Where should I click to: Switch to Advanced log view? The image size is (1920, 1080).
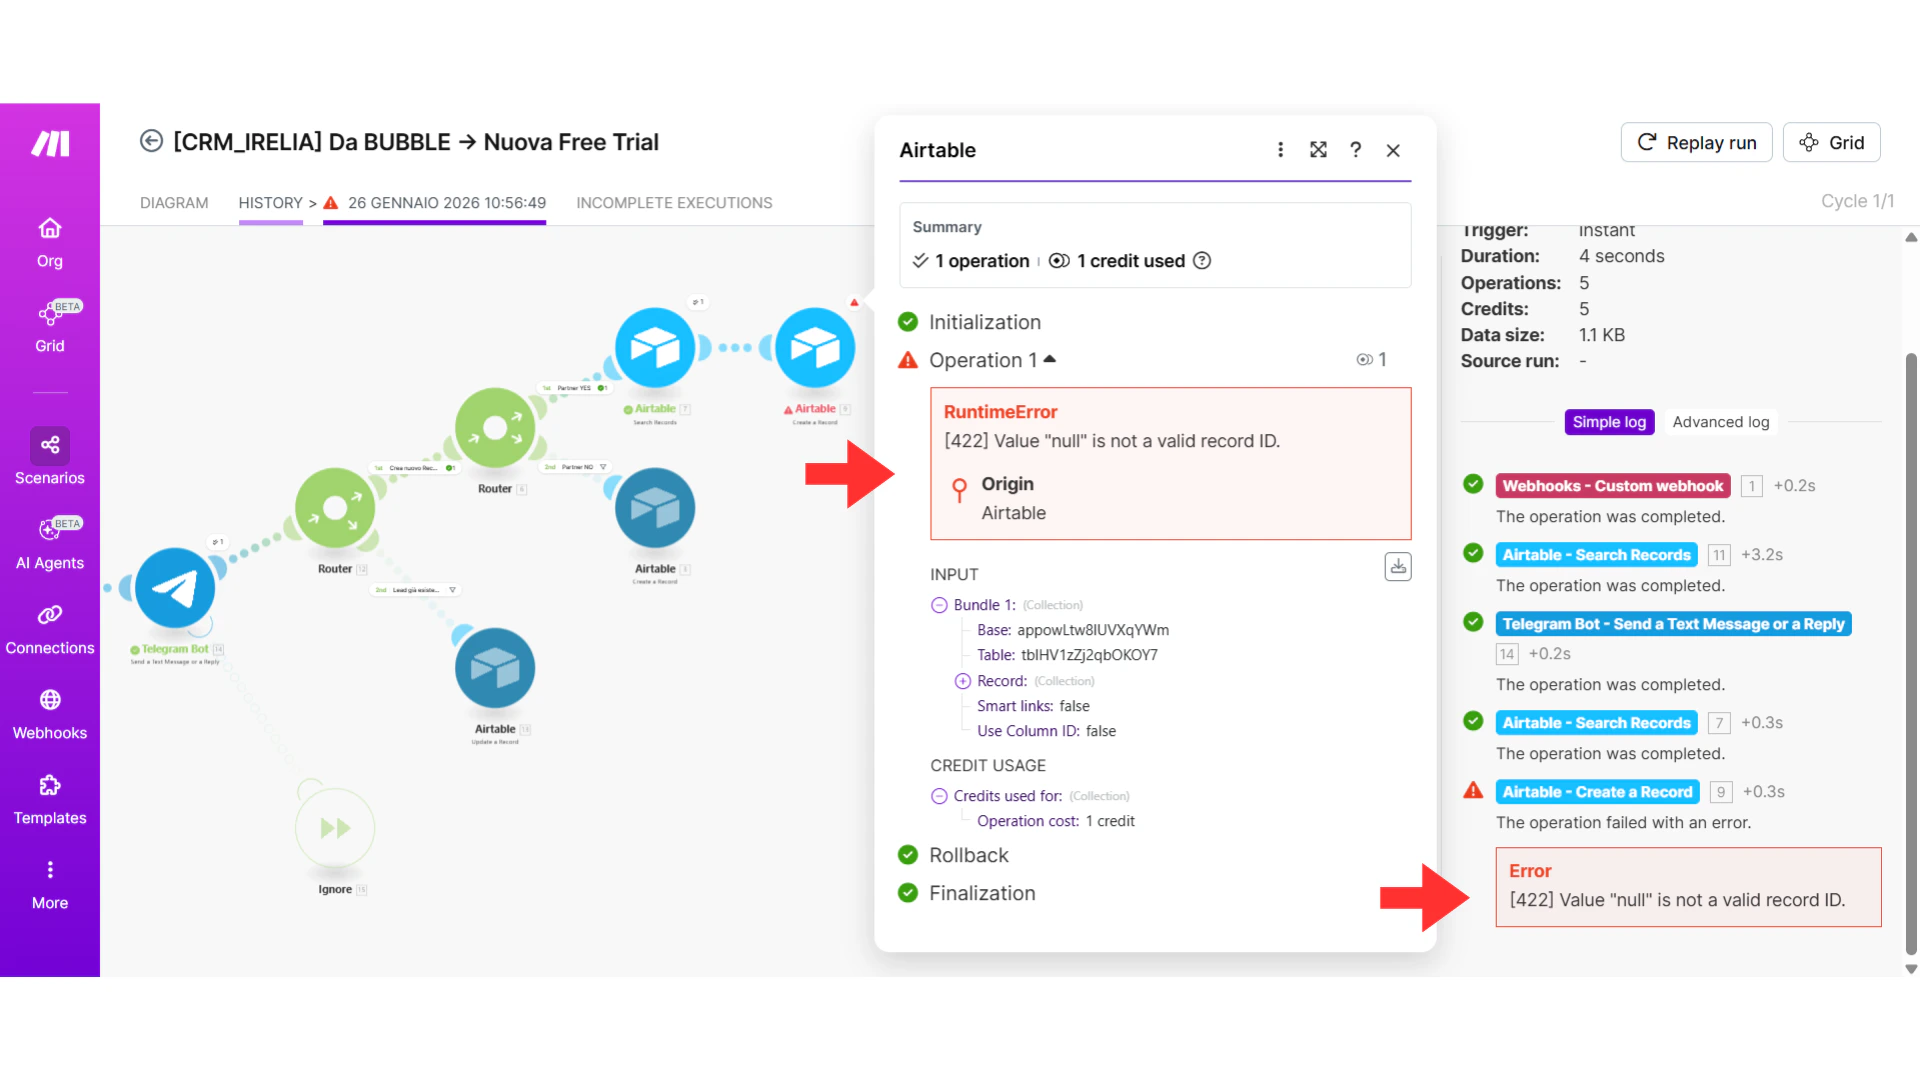coord(1720,422)
